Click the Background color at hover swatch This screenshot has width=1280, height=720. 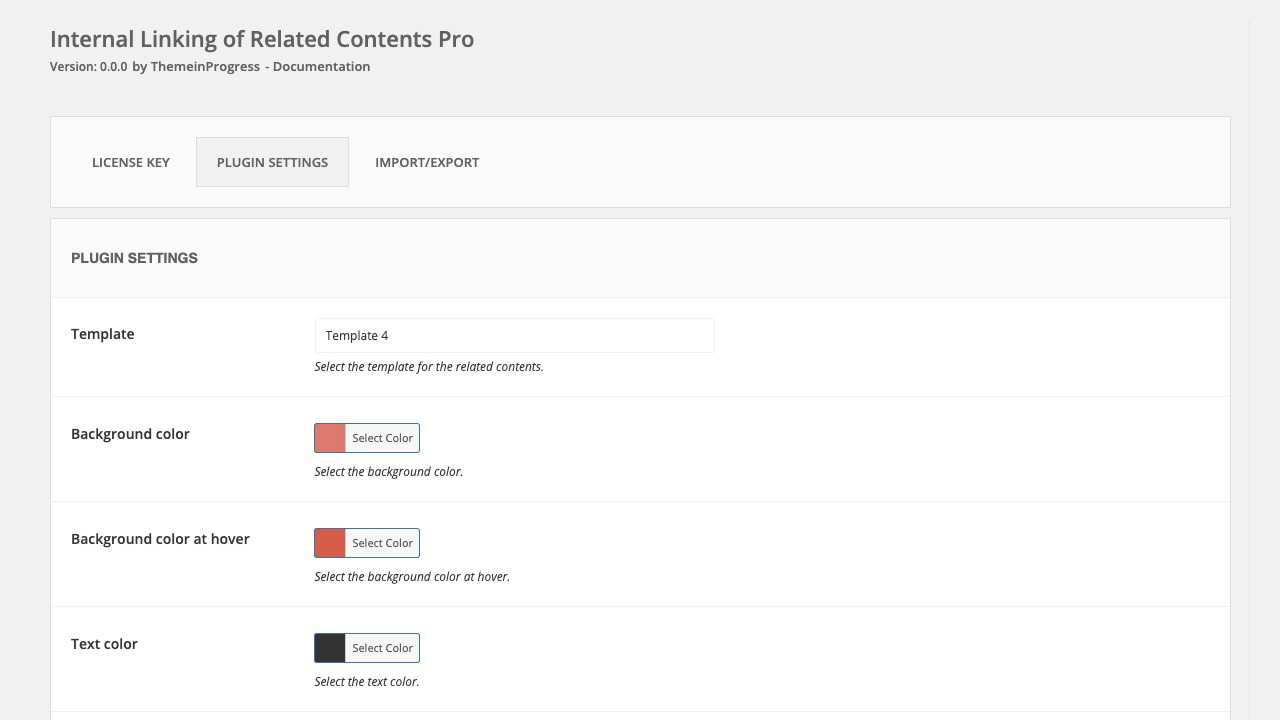(330, 543)
